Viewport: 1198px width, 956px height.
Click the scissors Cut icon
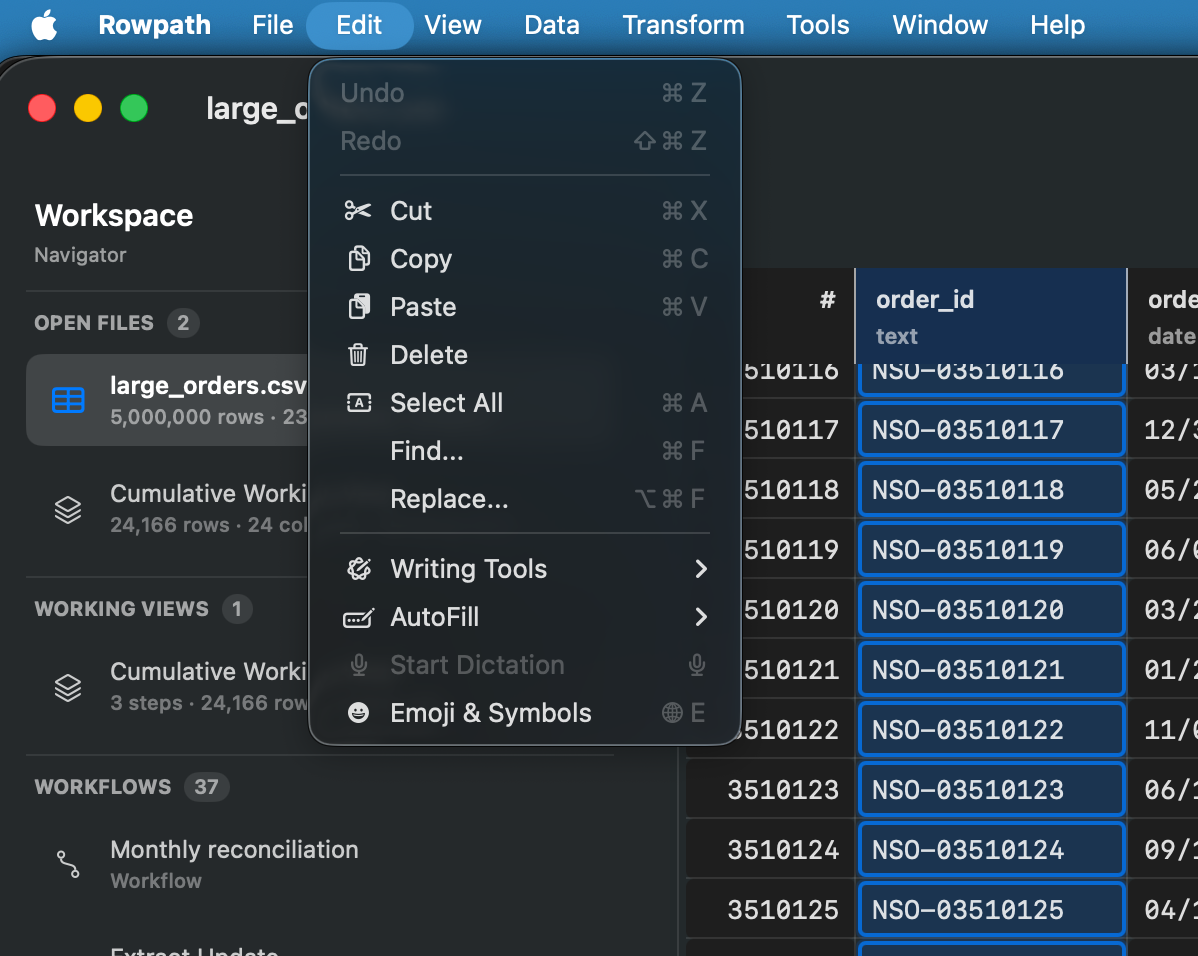click(x=358, y=210)
